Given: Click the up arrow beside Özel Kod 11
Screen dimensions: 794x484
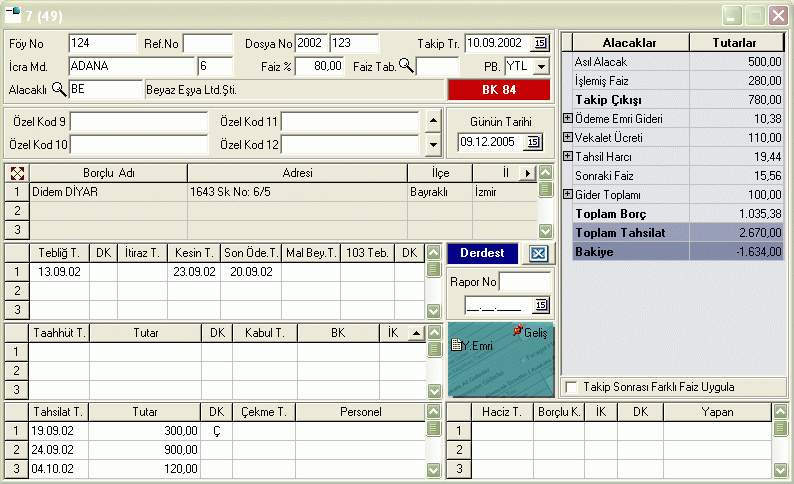Looking at the screenshot, I should (x=433, y=121).
